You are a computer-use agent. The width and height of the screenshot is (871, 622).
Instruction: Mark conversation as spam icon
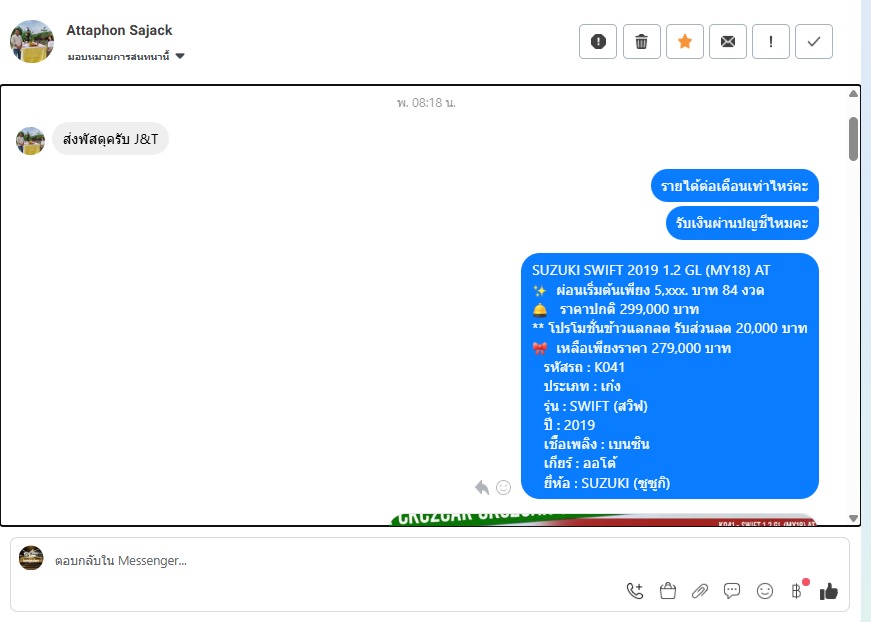pos(598,42)
